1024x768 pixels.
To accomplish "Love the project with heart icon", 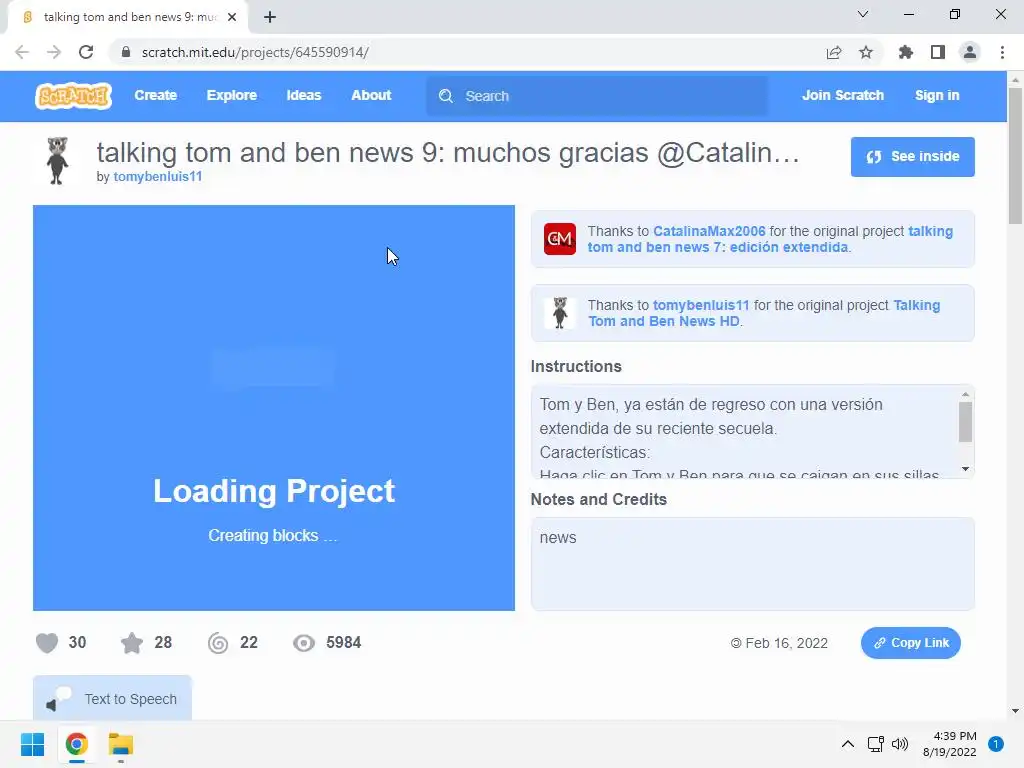I will 47,643.
